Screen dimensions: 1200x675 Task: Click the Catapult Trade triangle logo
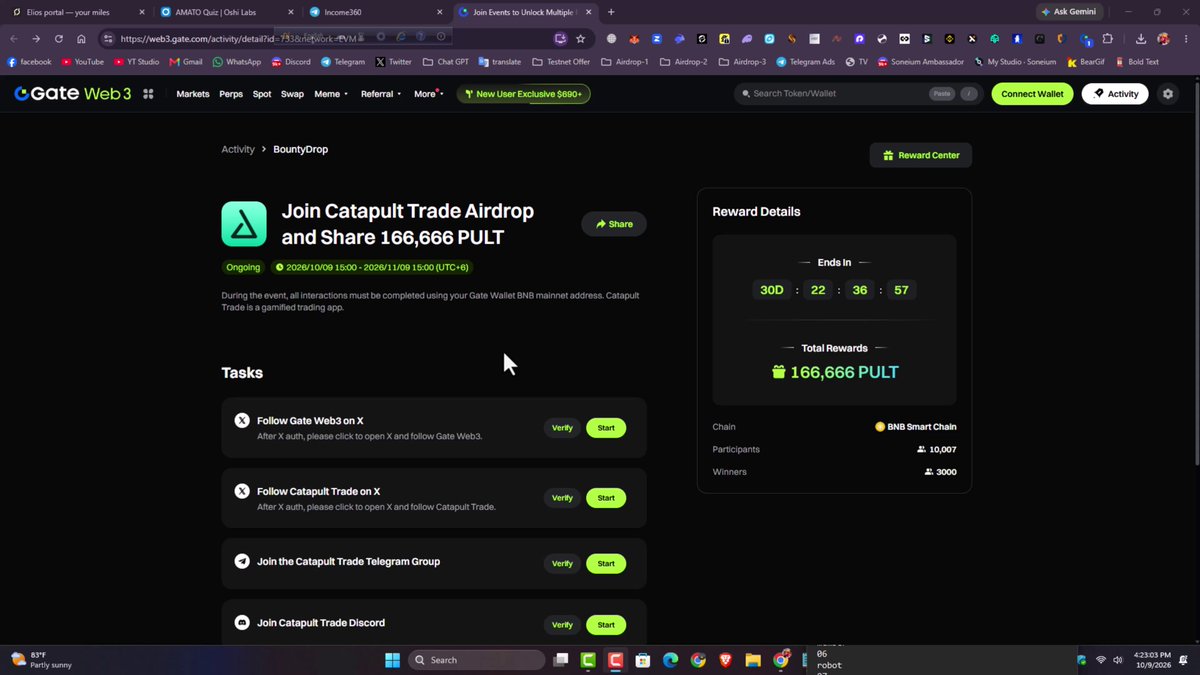tap(244, 224)
